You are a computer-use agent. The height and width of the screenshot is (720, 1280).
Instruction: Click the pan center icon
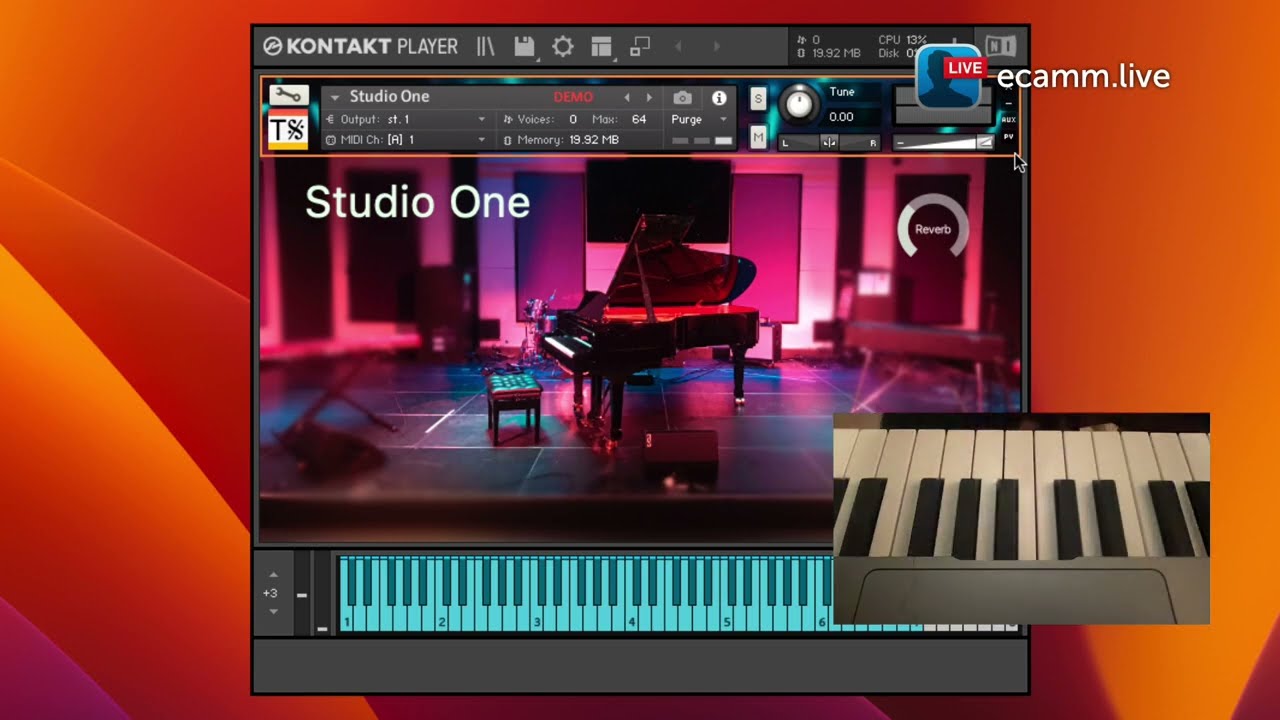[x=829, y=143]
